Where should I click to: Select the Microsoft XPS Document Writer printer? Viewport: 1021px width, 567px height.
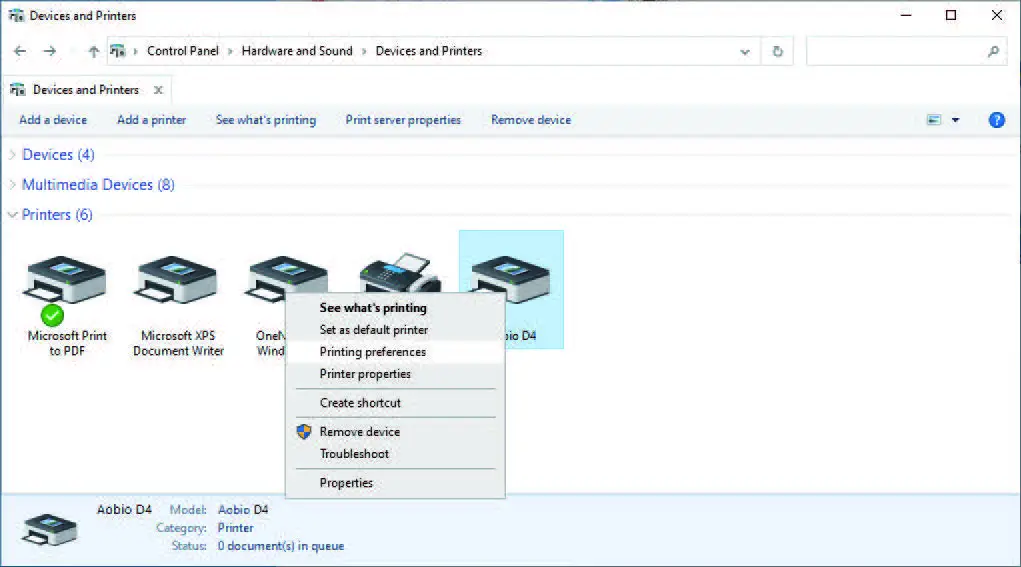[x=176, y=280]
